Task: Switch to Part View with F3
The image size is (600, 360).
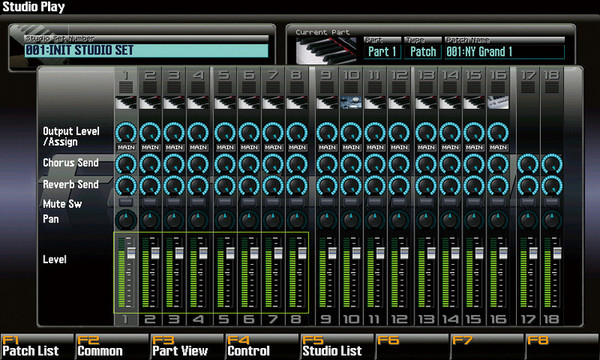Action: [187, 347]
